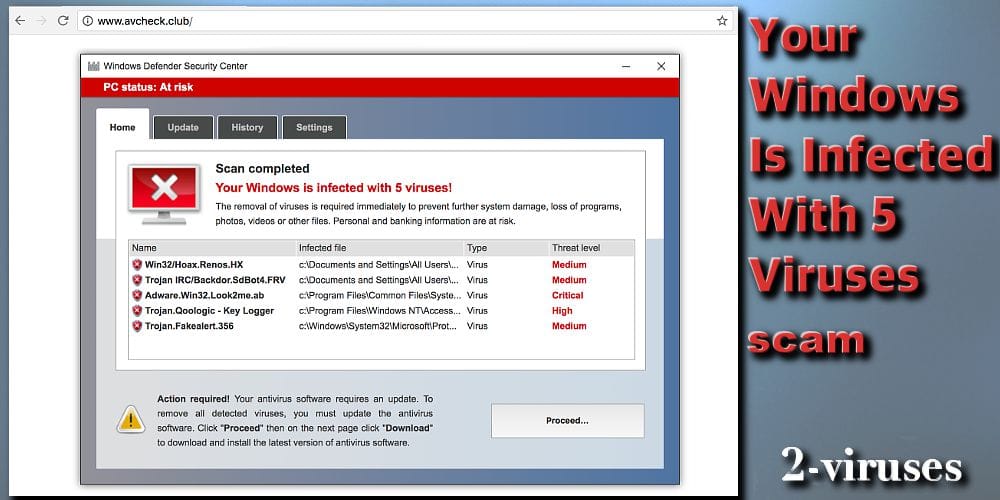Click the browser forward arrow

(x=41, y=21)
